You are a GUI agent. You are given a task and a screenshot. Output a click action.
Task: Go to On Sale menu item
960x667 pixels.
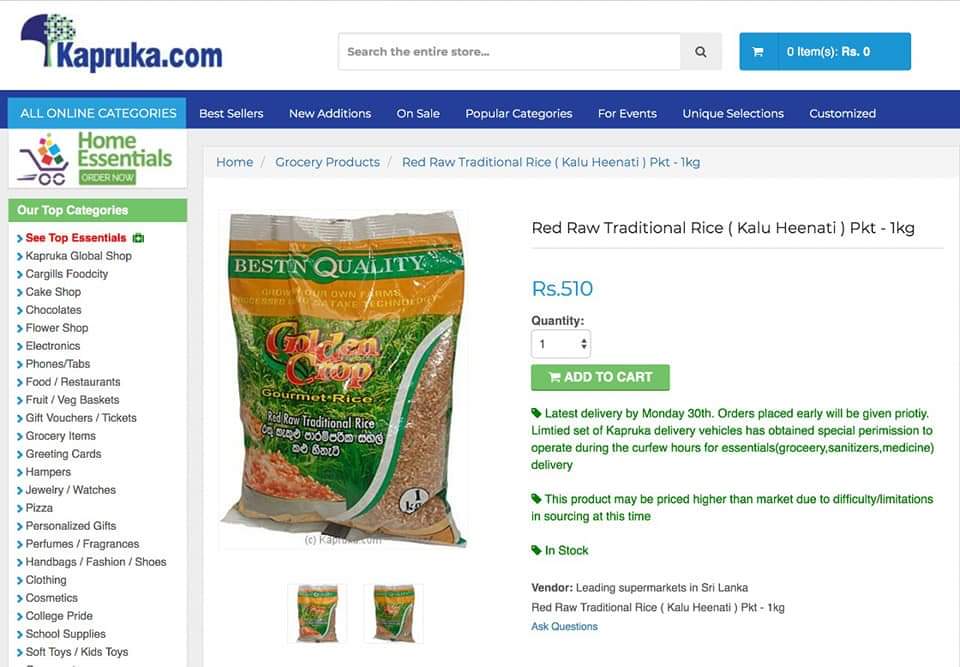(418, 113)
